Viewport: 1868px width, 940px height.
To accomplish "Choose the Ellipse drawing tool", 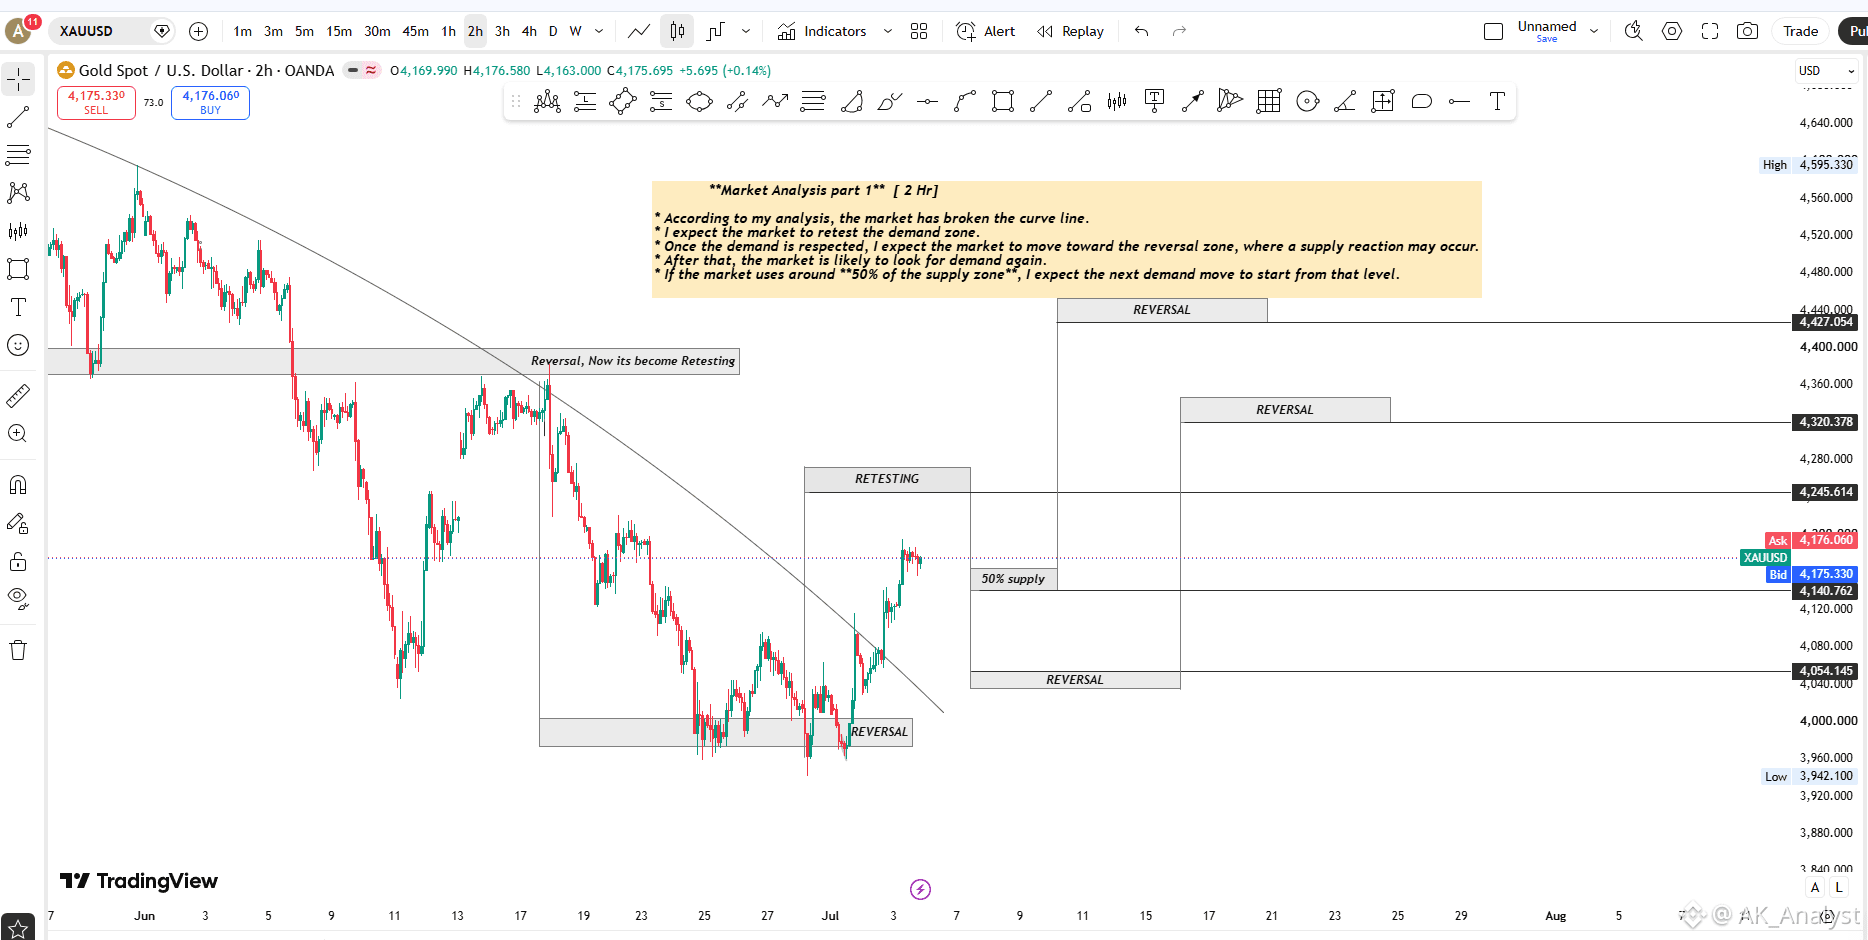I will coord(699,101).
